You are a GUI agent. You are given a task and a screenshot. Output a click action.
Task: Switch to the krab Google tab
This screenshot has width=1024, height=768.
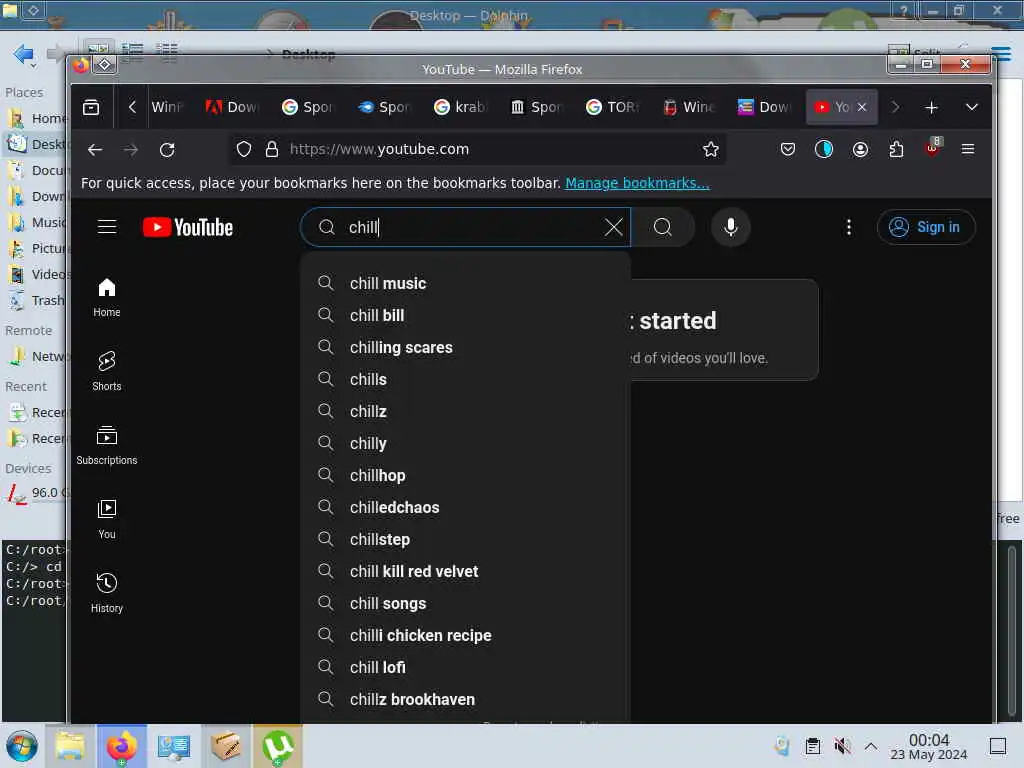461,107
